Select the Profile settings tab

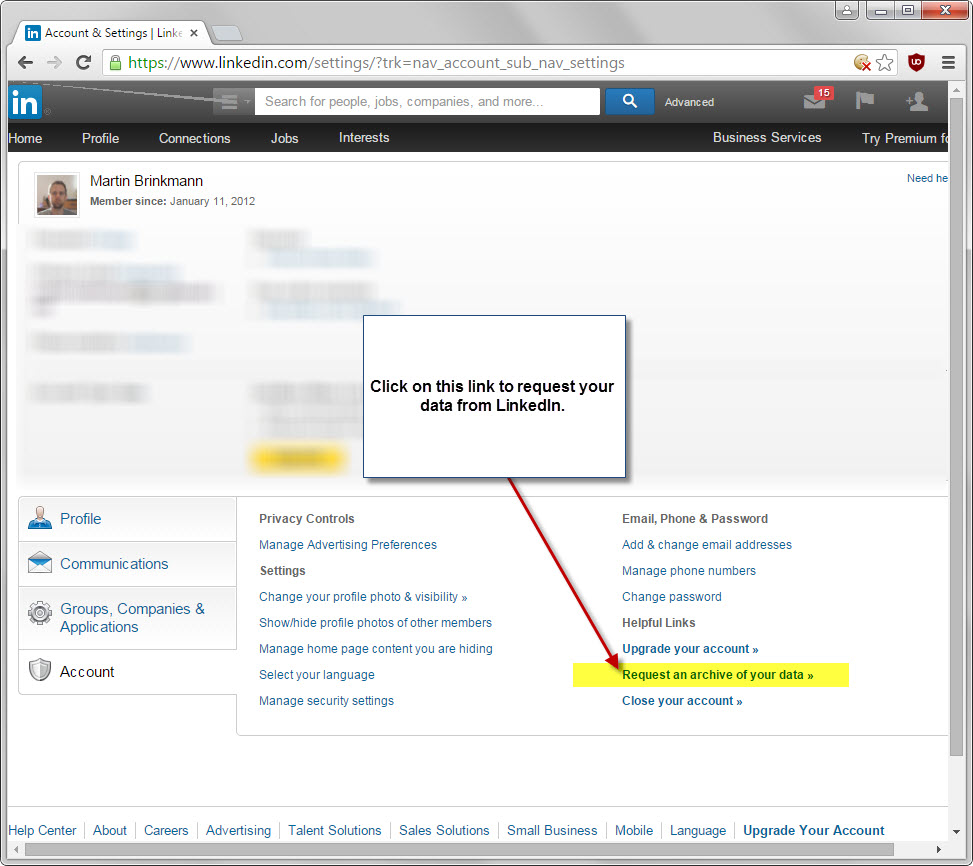pyautogui.click(x=128, y=519)
